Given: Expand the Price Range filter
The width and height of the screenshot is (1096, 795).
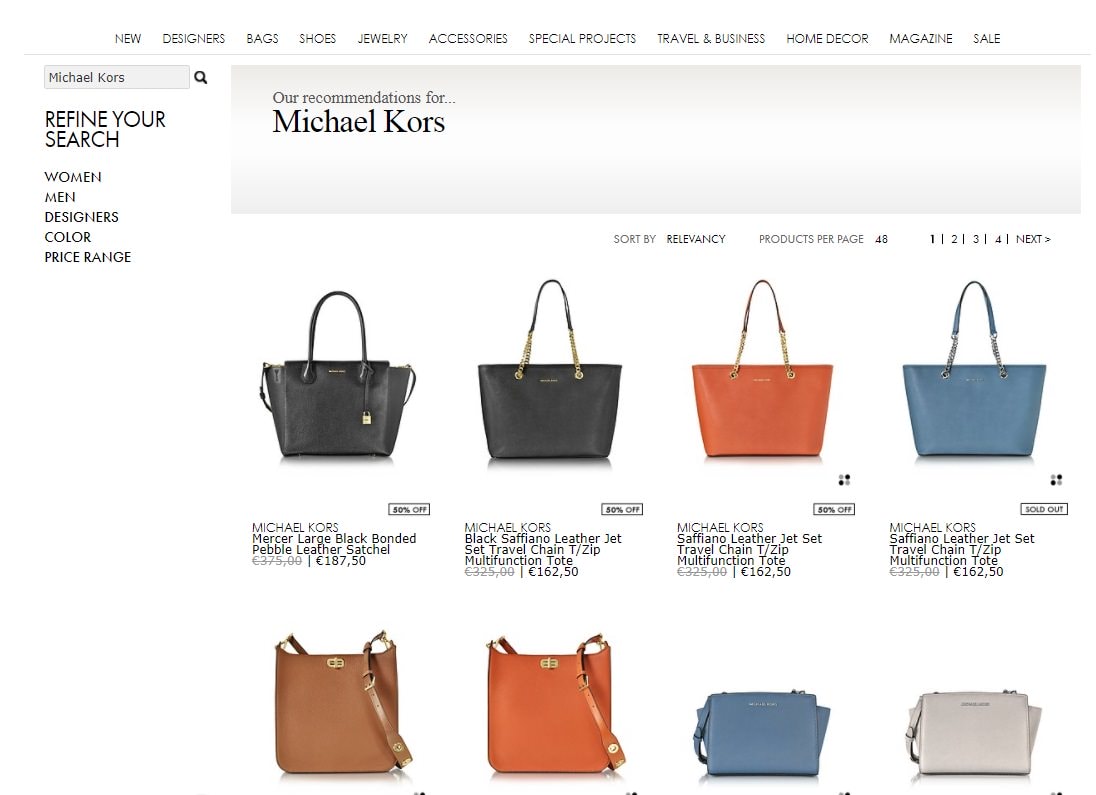Looking at the screenshot, I should tap(87, 257).
